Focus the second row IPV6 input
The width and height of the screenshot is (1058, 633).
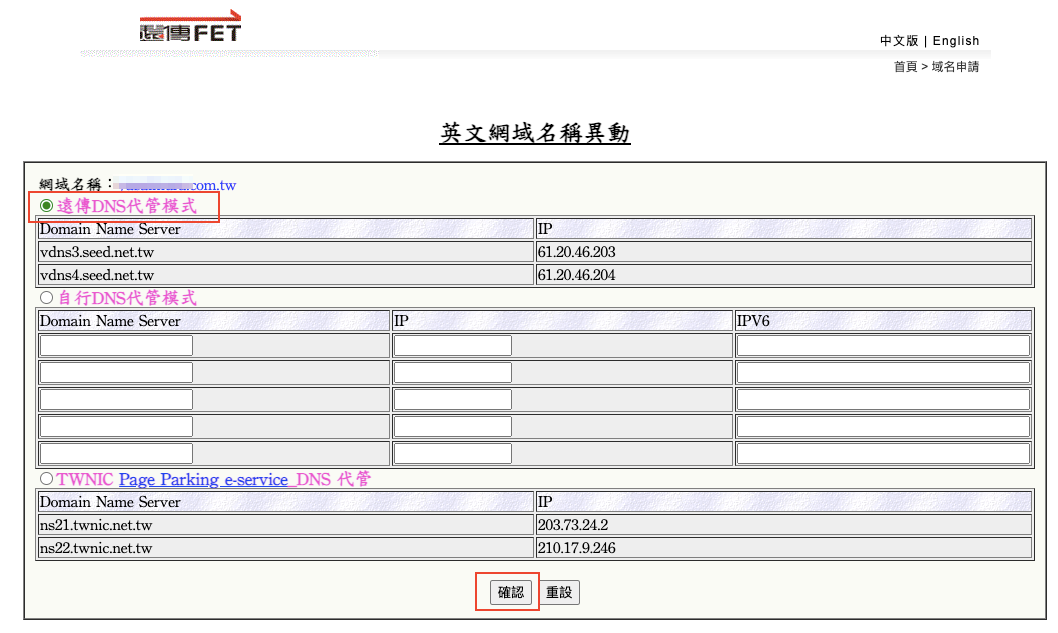883,373
